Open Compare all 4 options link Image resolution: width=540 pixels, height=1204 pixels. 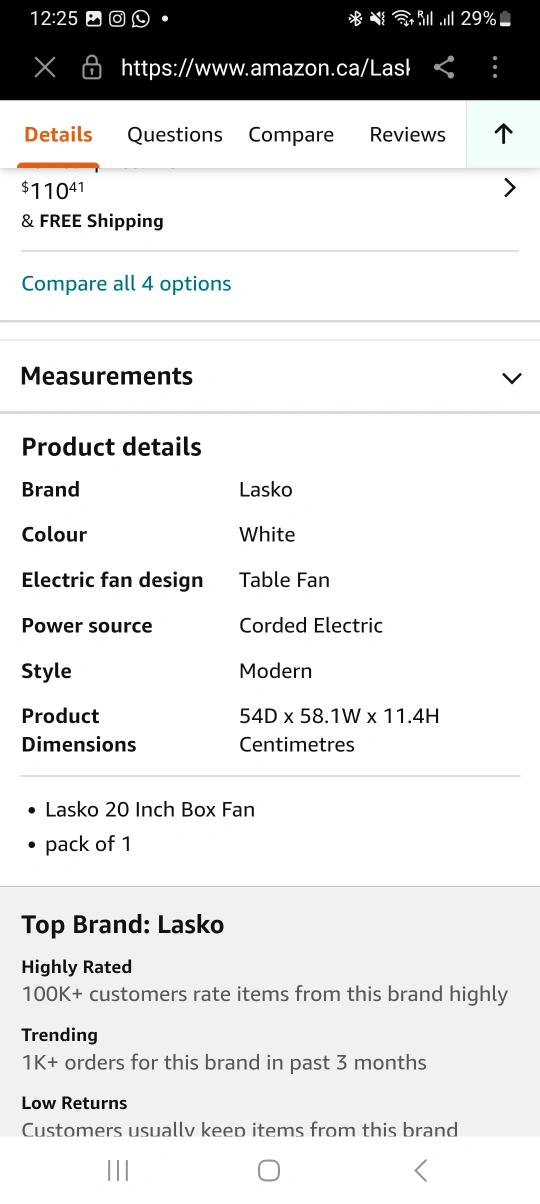pos(126,284)
